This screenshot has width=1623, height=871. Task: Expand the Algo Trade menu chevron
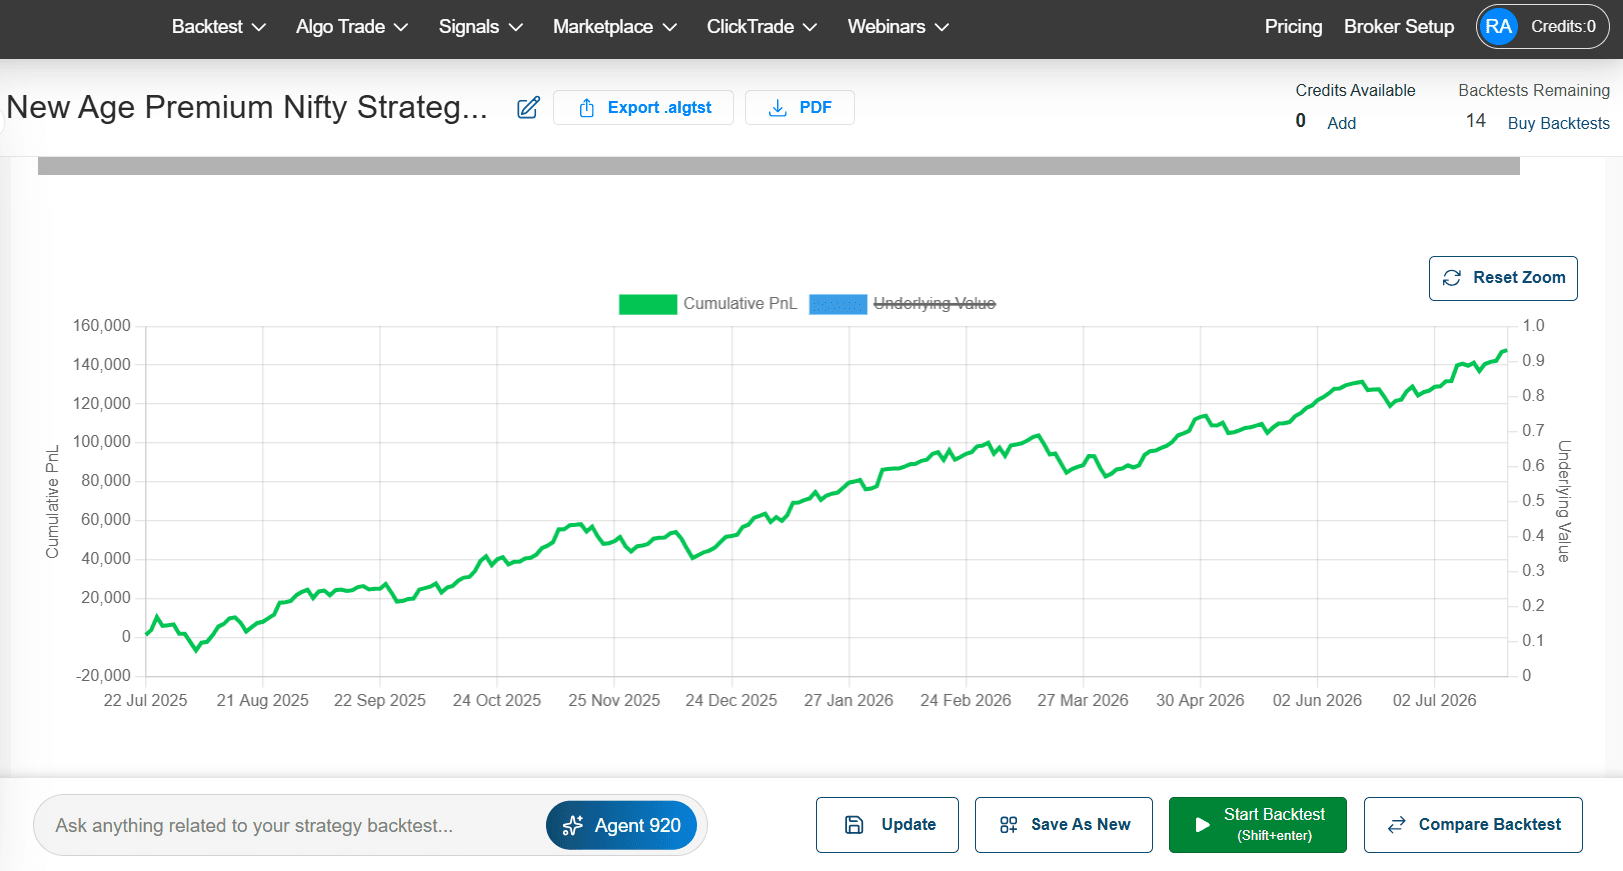[401, 28]
